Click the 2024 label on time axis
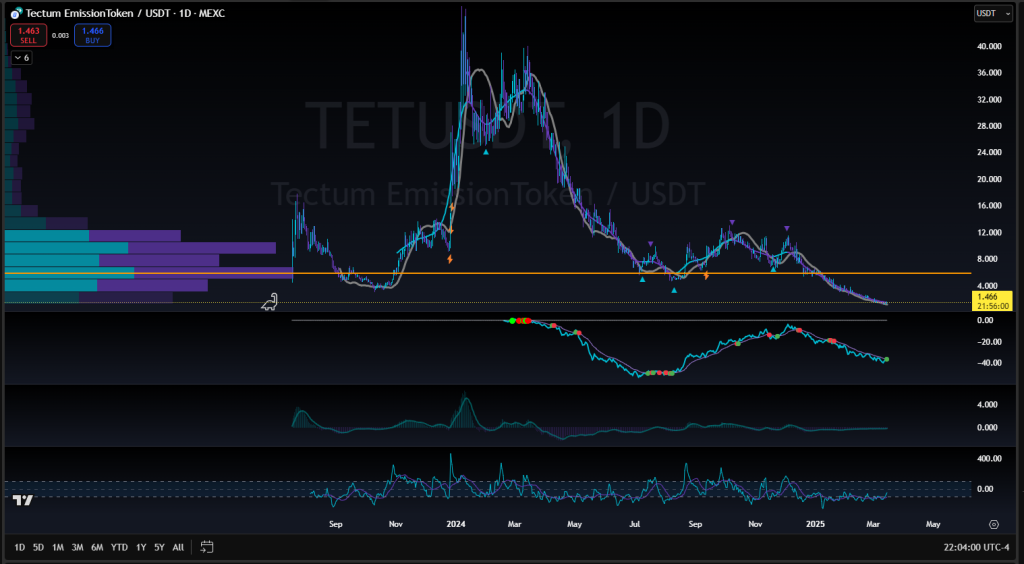 point(455,524)
